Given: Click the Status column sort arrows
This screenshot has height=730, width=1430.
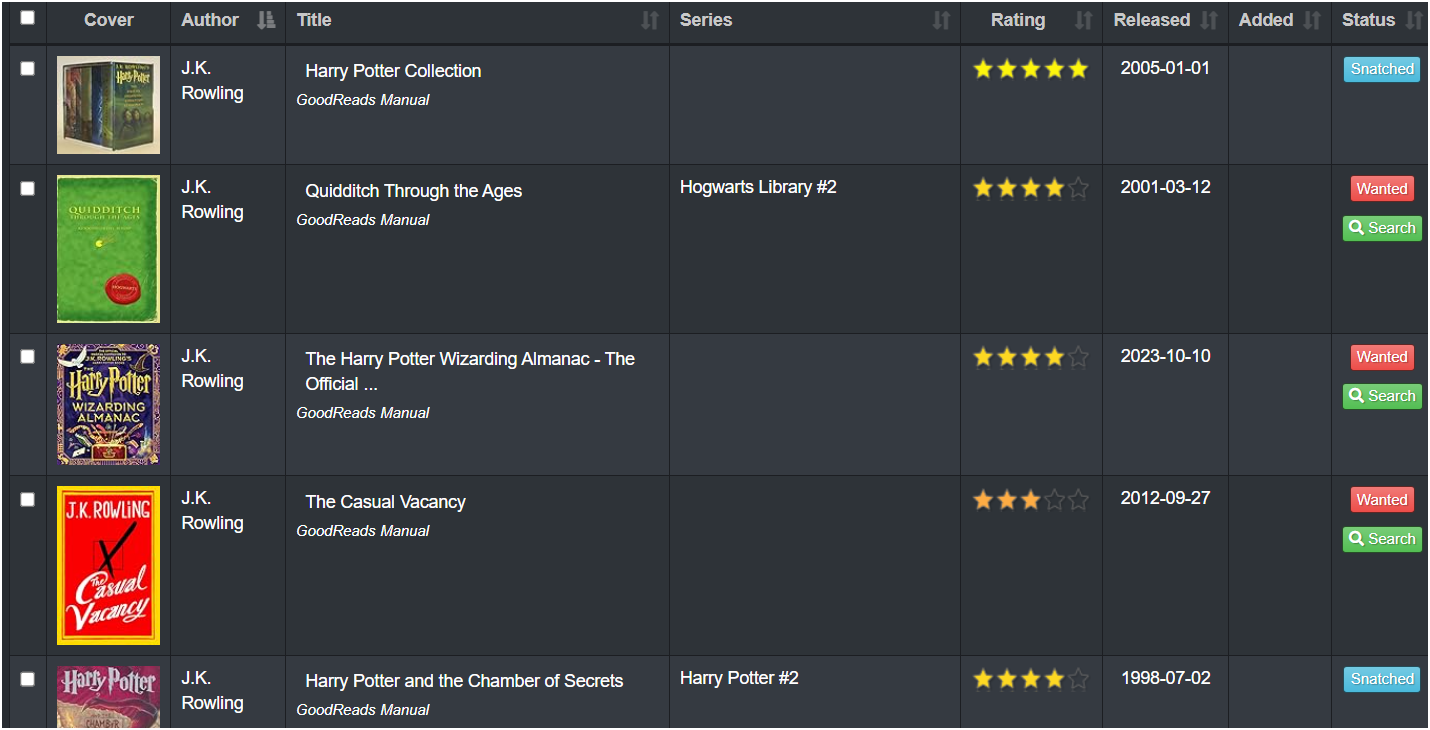Looking at the screenshot, I should tap(1413, 20).
